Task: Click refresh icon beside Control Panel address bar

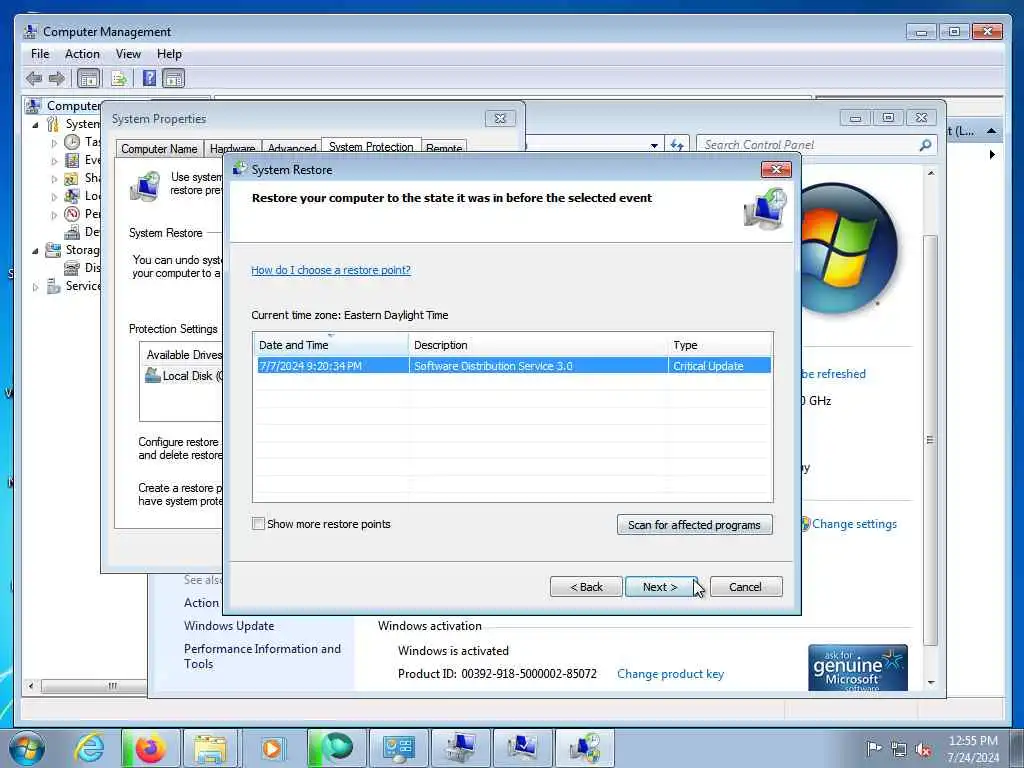Action: [x=677, y=145]
